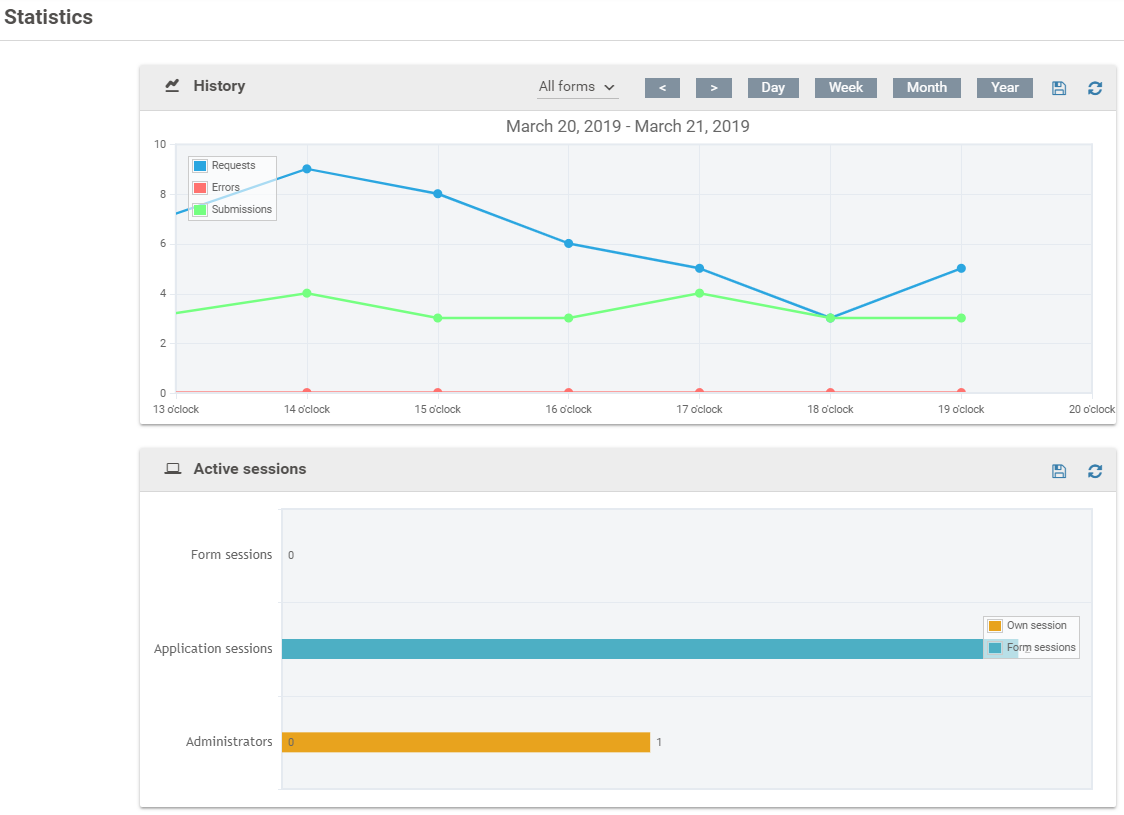
Task: Refresh the Active sessions panel
Action: point(1095,471)
